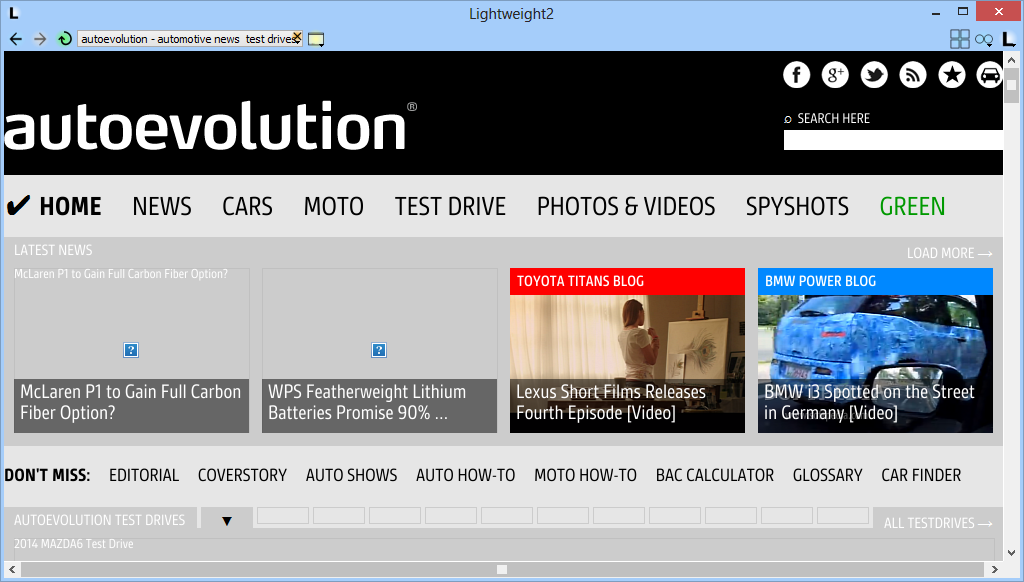Click horizontal scrollbar left arrow

(x=12, y=570)
